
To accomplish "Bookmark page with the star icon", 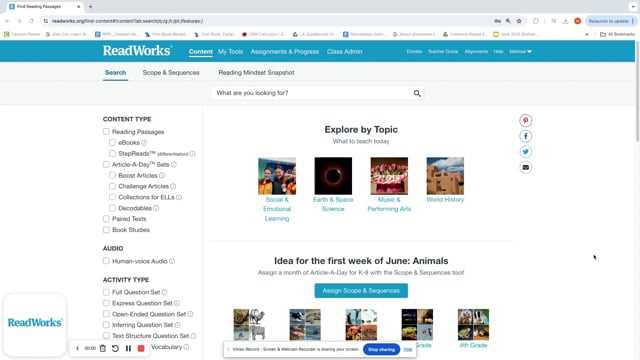I will click(x=519, y=21).
